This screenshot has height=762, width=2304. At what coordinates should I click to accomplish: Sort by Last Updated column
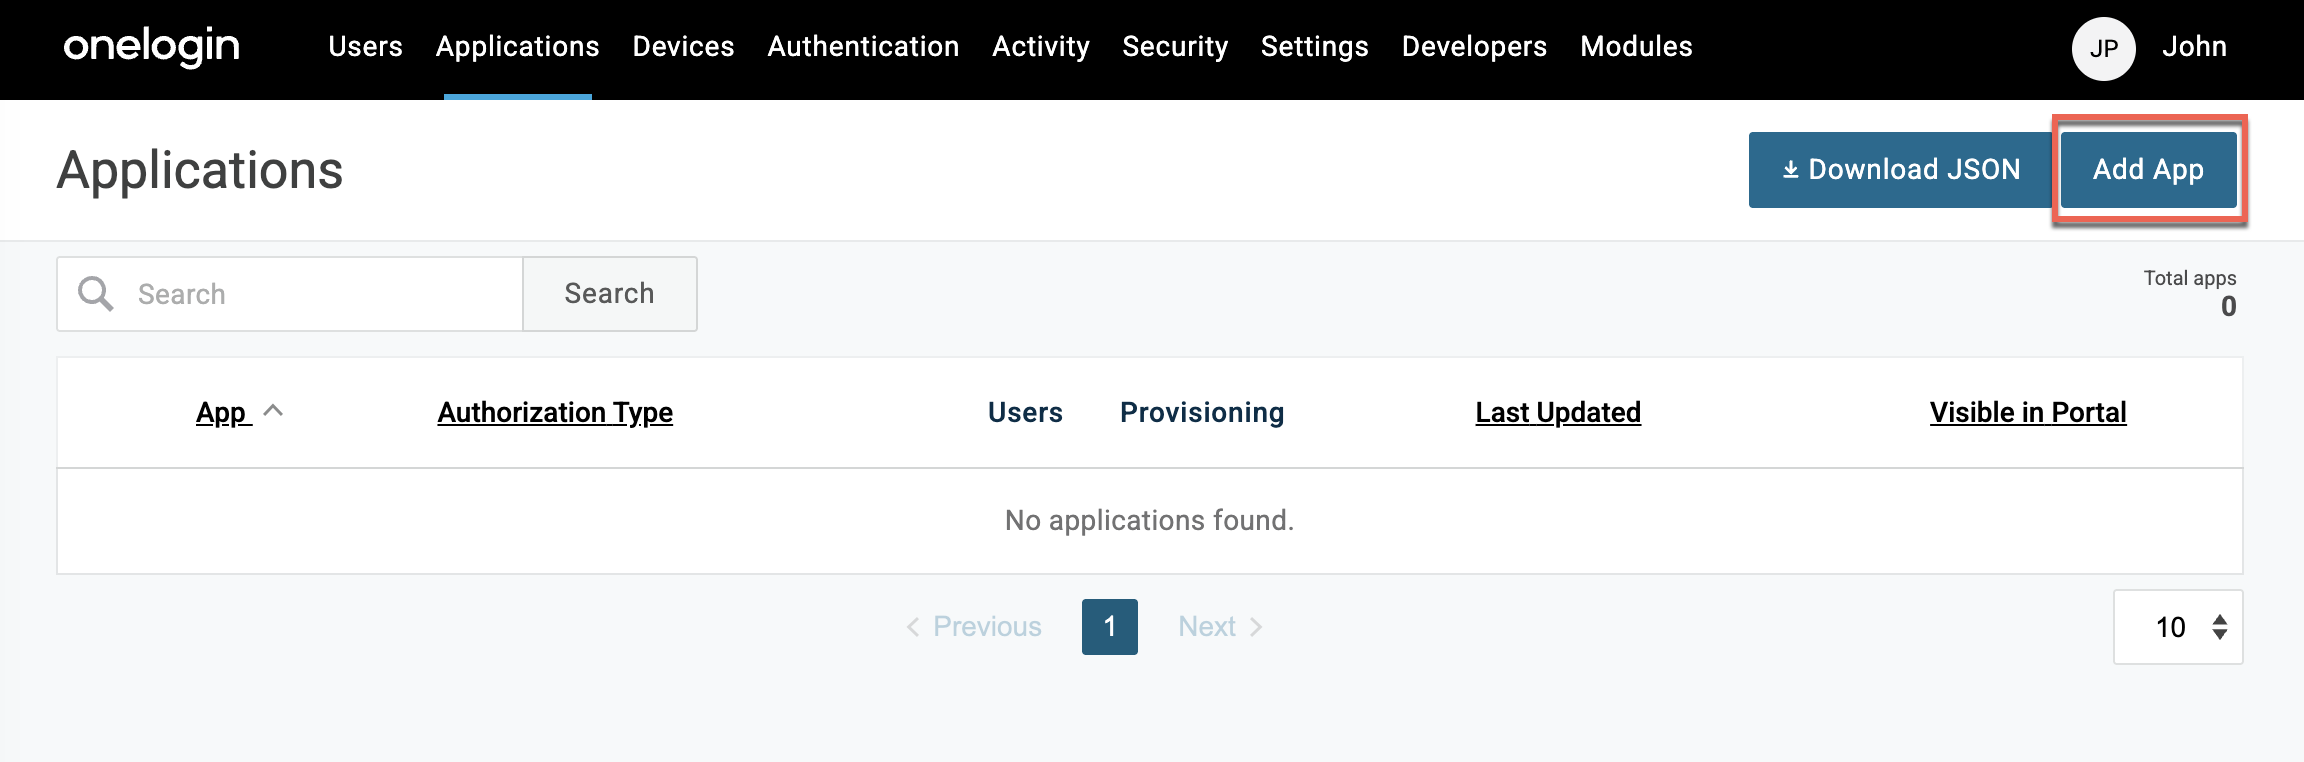pyautogui.click(x=1558, y=412)
